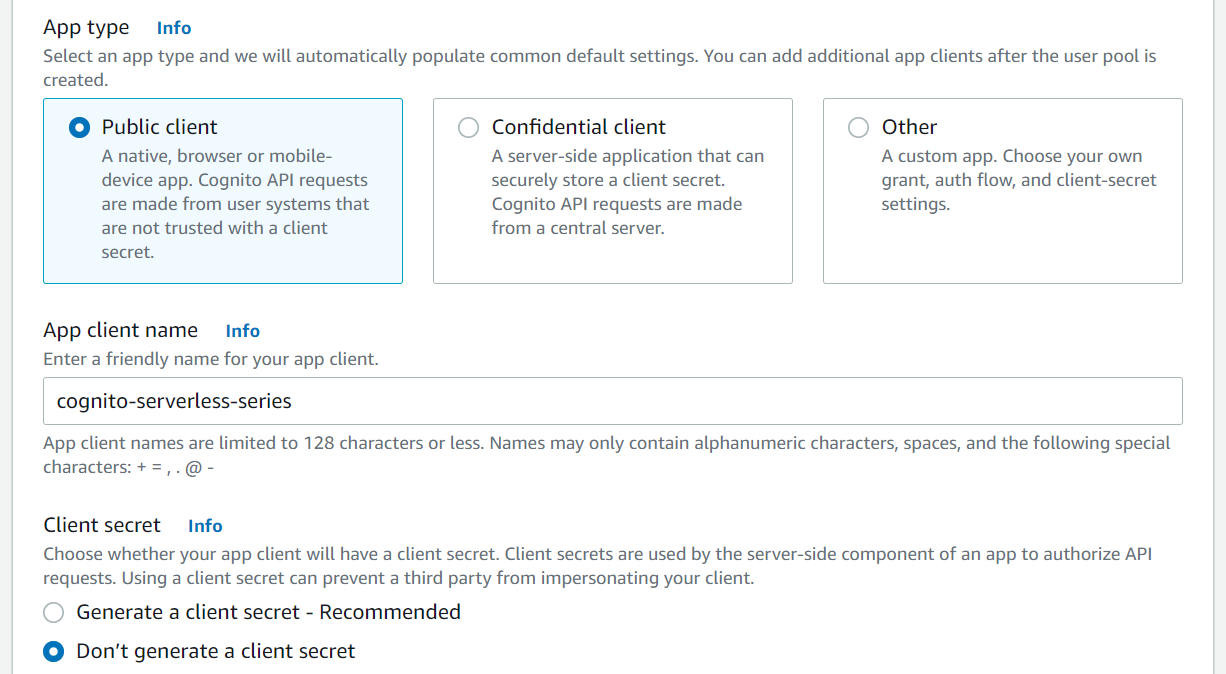
Task: Select the text cognito-serverless-series
Action: pyautogui.click(x=175, y=400)
